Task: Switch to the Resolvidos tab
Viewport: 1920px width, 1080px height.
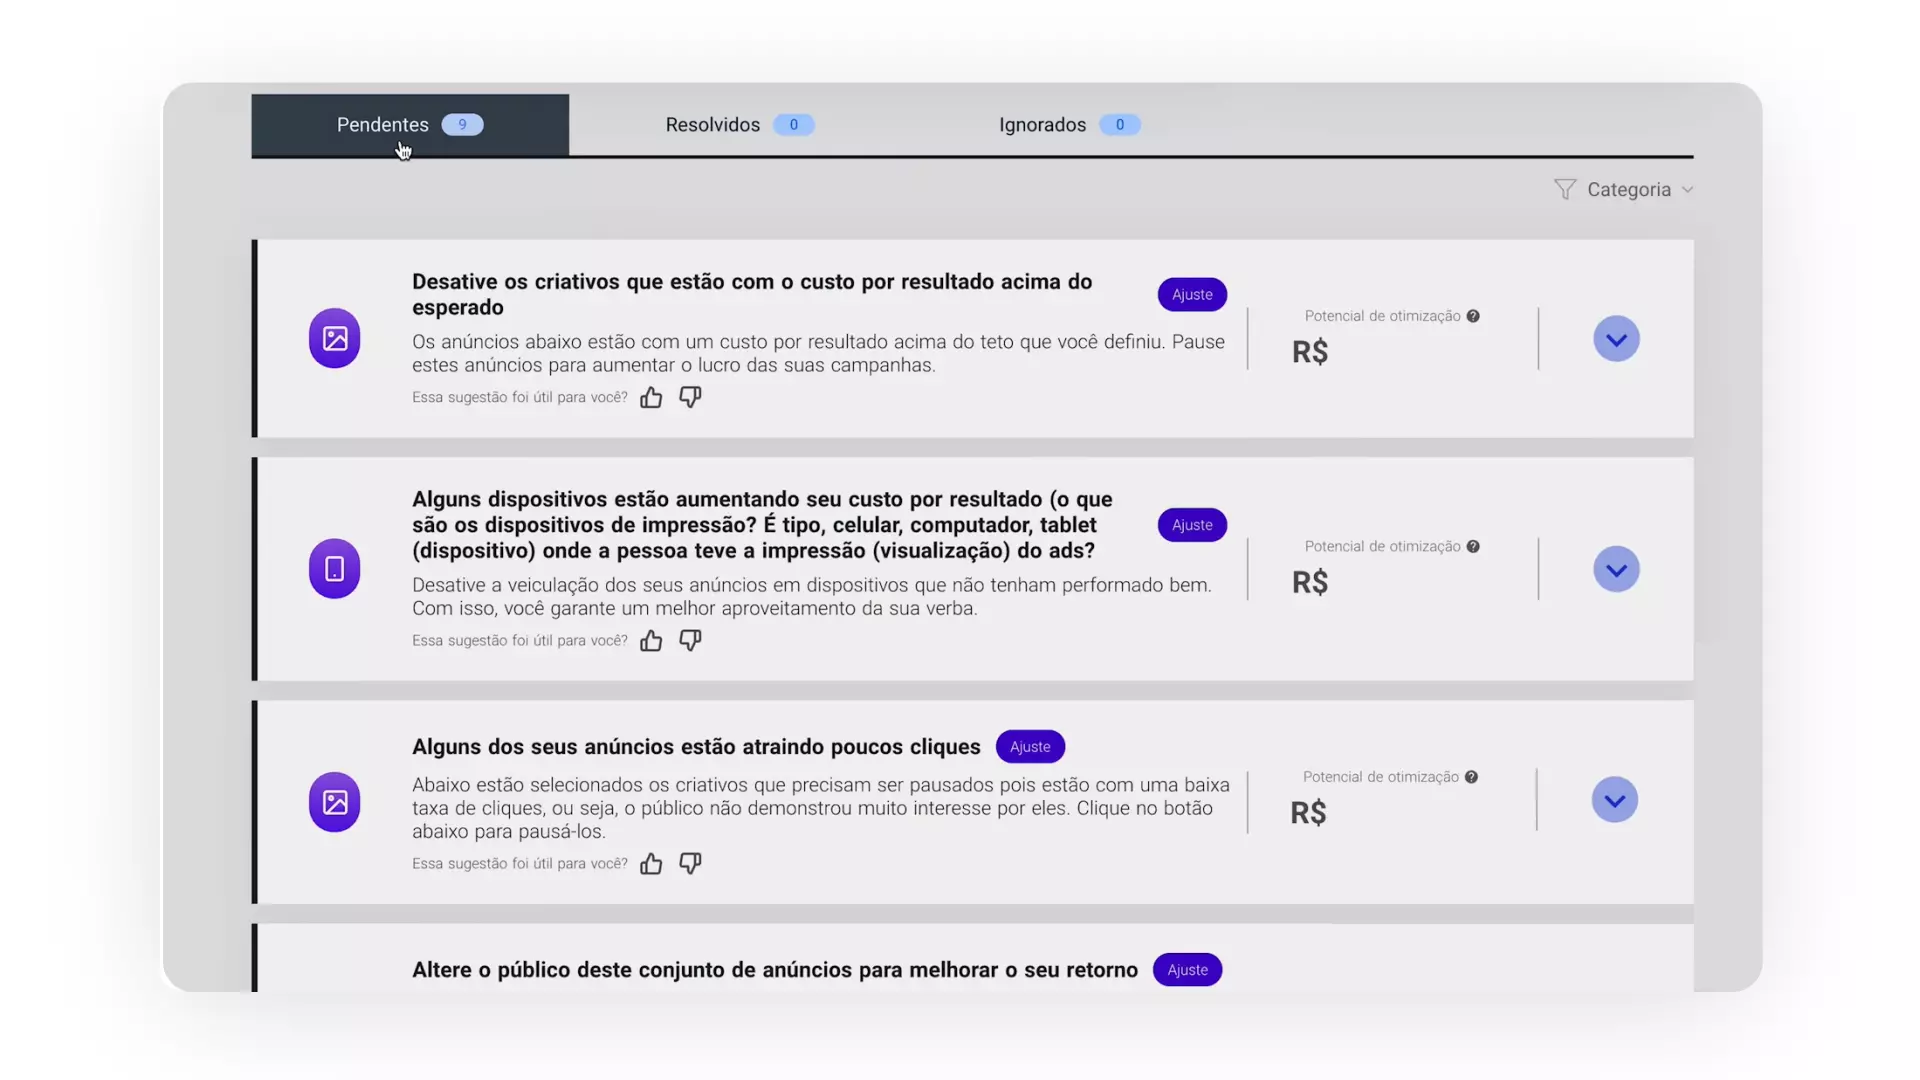Action: click(x=712, y=124)
